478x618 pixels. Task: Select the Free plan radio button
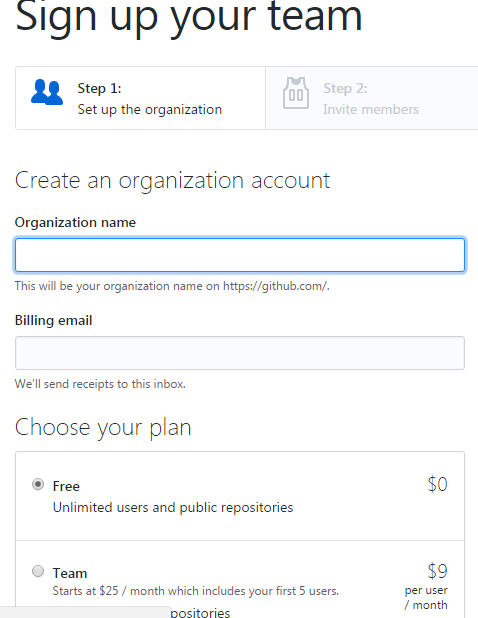[38, 484]
